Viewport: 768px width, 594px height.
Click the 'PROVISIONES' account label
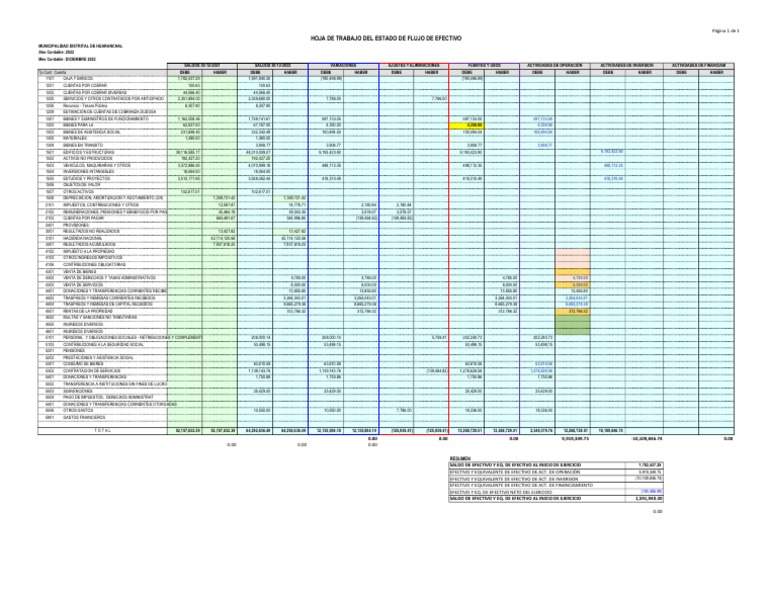point(76,225)
